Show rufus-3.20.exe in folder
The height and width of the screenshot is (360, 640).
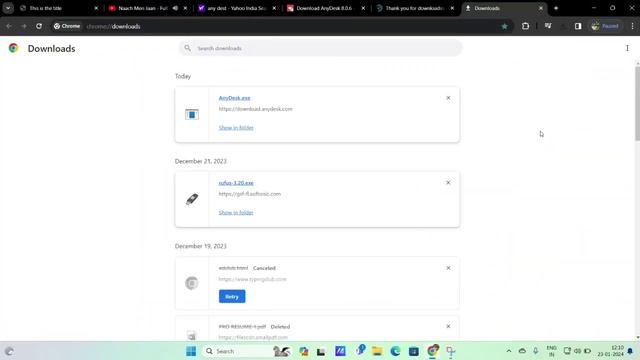[x=236, y=213]
